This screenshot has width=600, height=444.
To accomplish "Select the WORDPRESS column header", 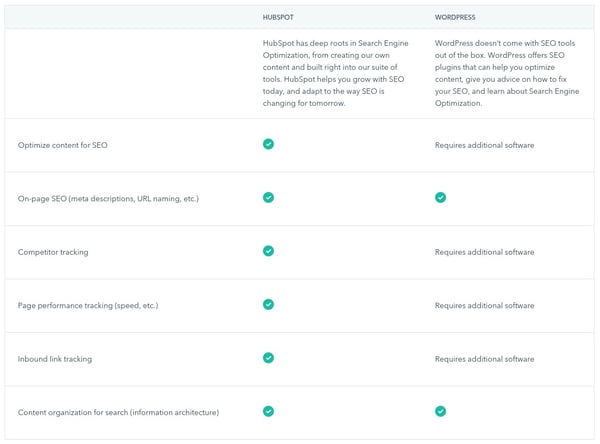I will point(455,17).
